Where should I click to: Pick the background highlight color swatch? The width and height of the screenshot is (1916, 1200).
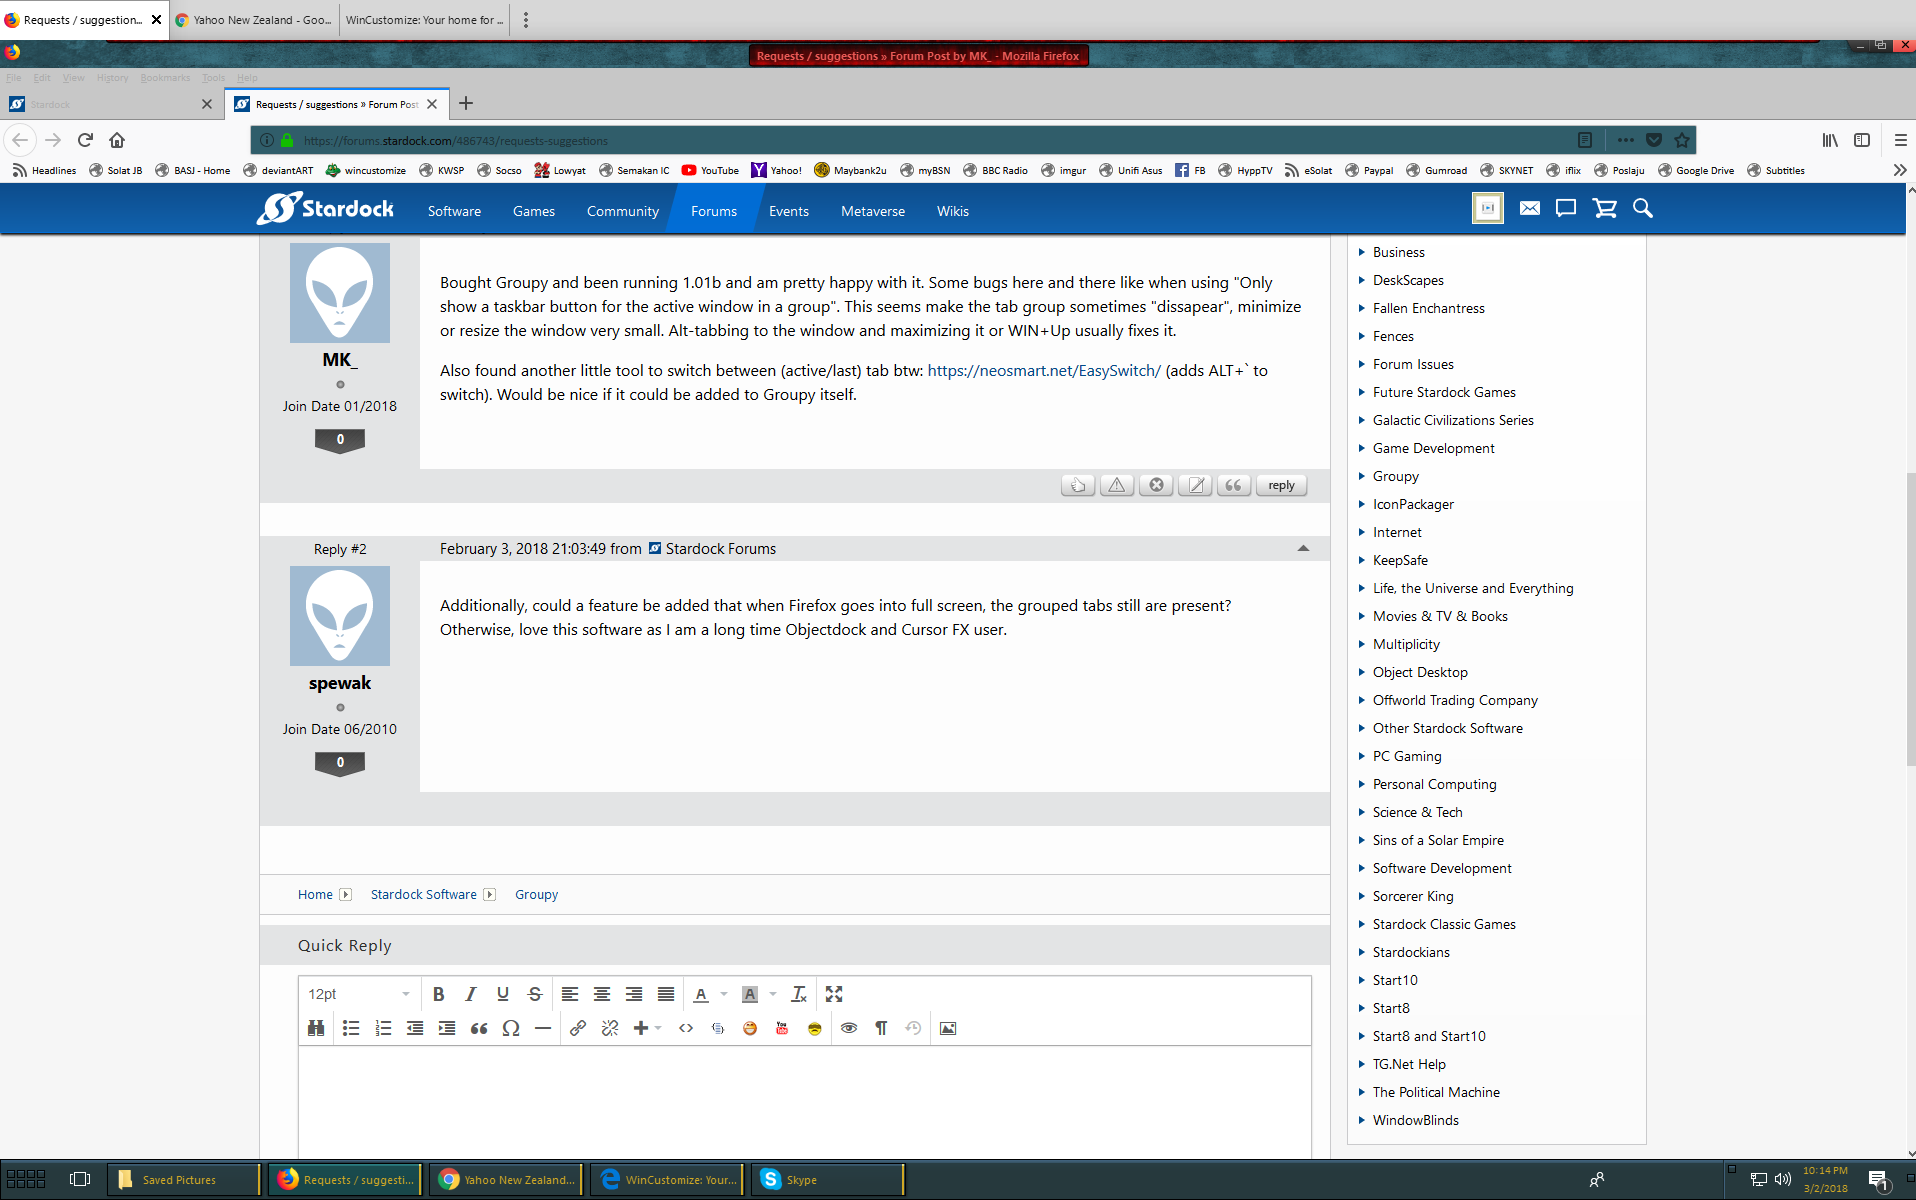click(750, 994)
